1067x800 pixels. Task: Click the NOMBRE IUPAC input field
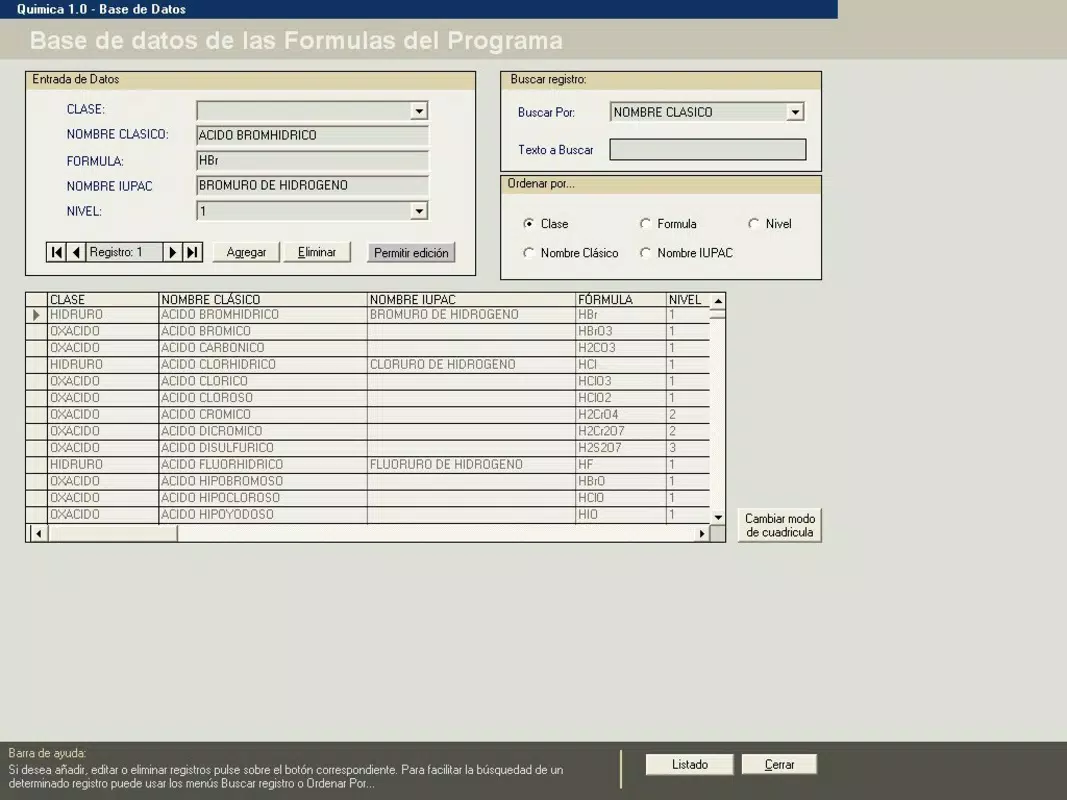[x=312, y=186]
